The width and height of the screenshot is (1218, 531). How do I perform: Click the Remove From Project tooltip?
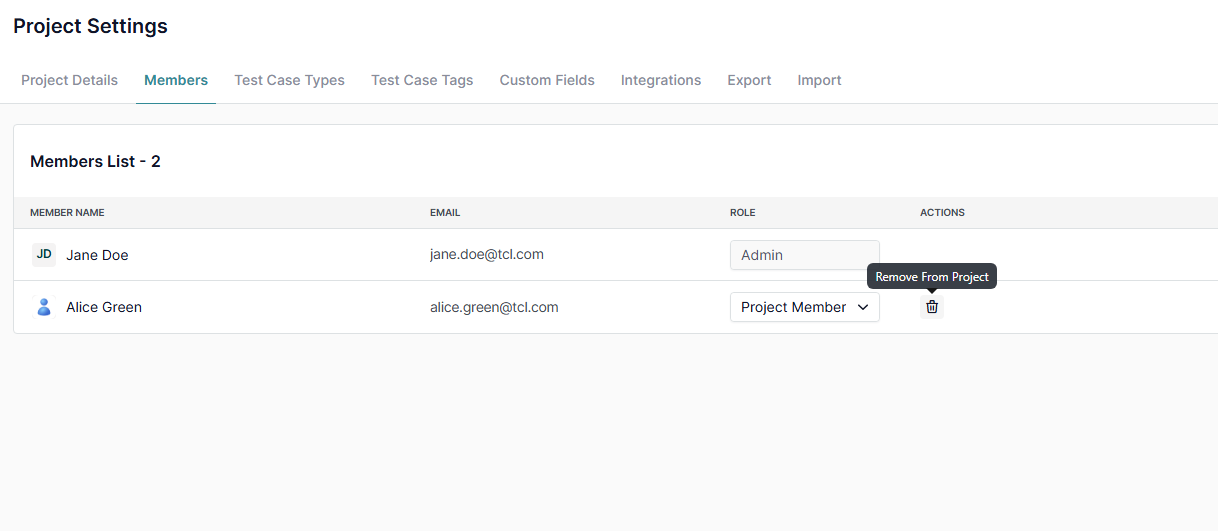[932, 277]
